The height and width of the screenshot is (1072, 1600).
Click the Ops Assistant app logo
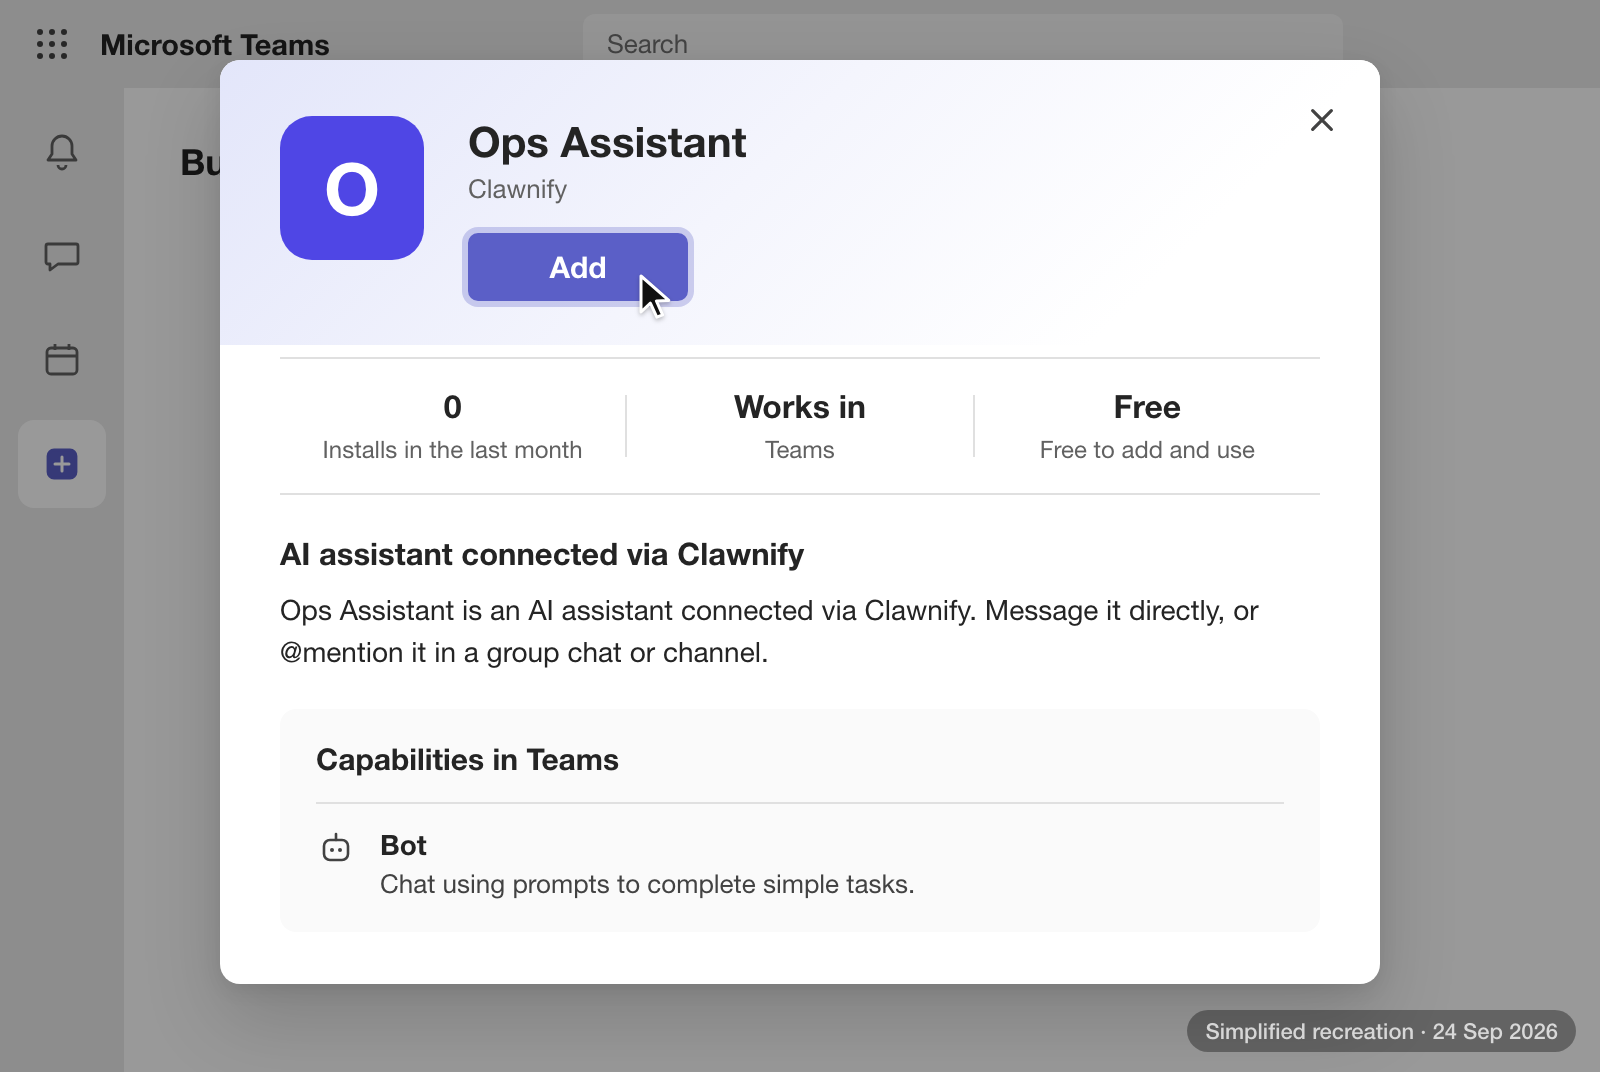(352, 188)
